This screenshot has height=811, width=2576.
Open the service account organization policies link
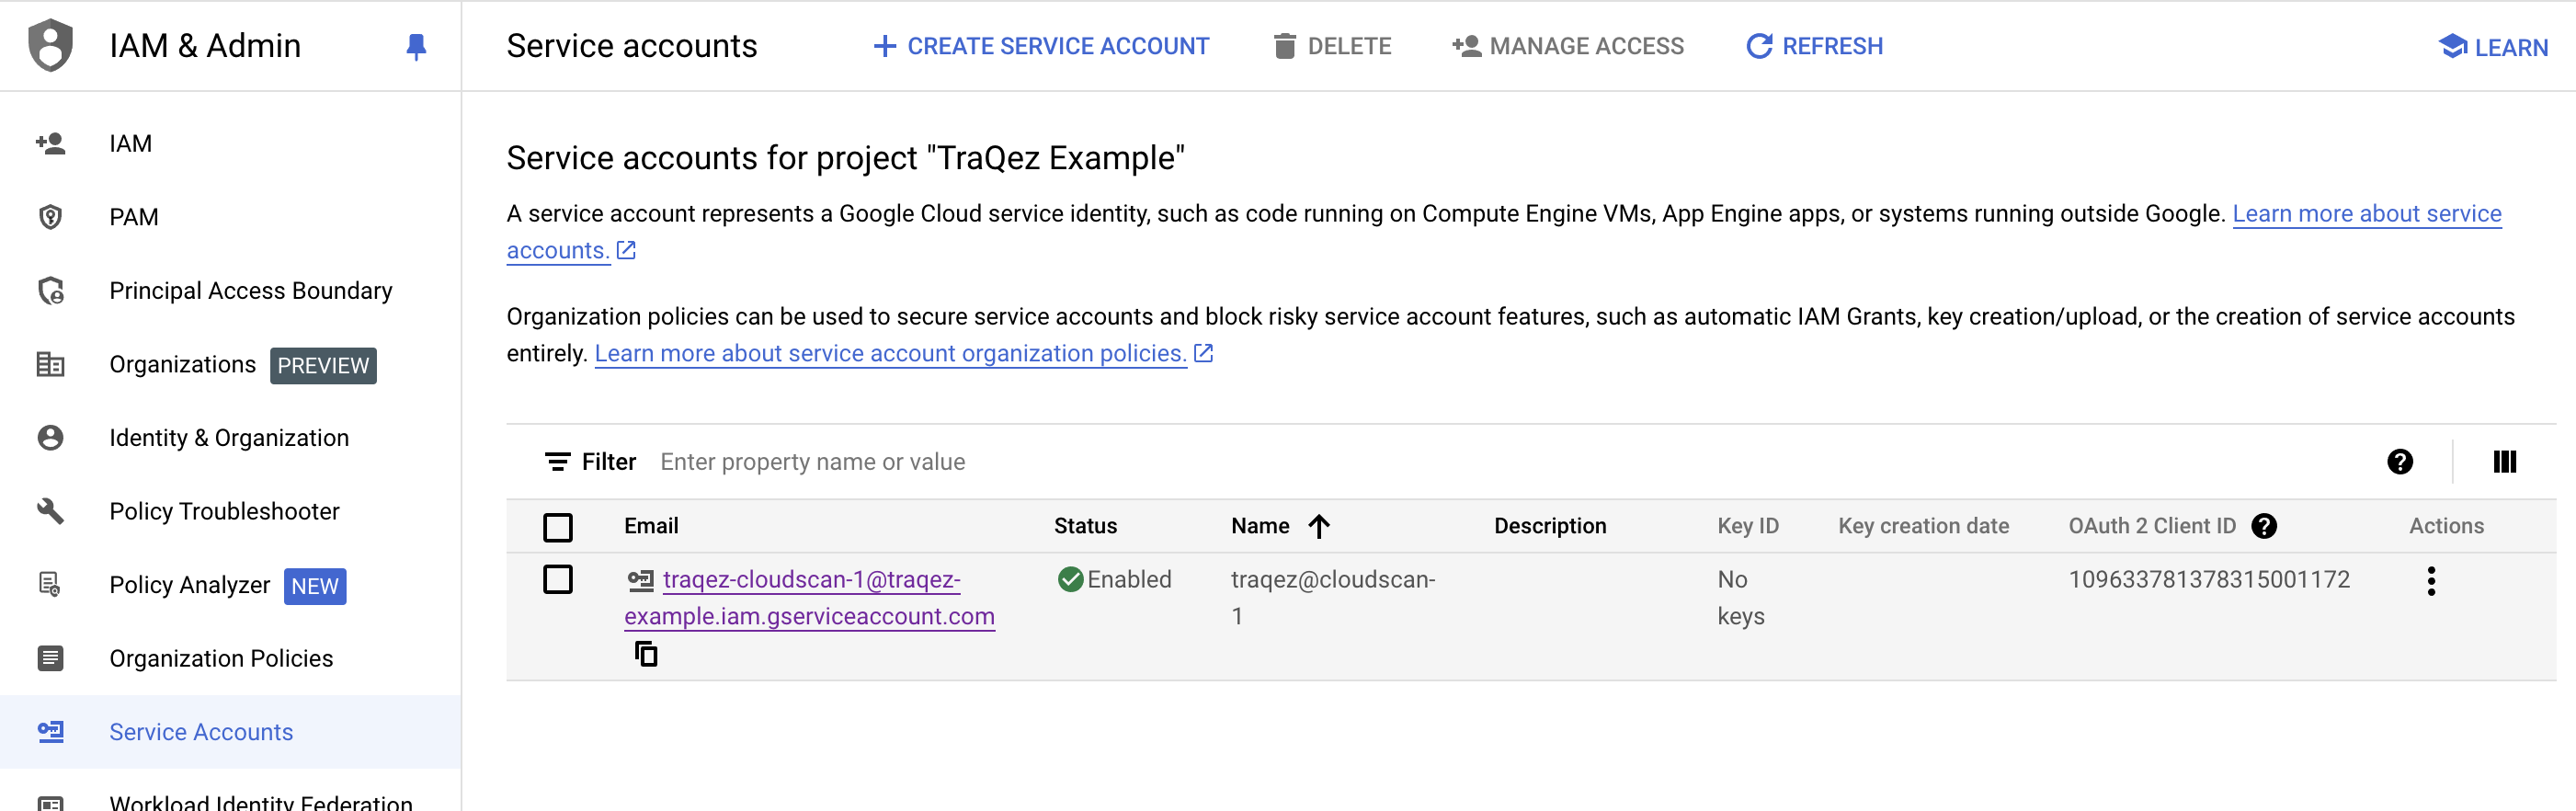point(890,353)
